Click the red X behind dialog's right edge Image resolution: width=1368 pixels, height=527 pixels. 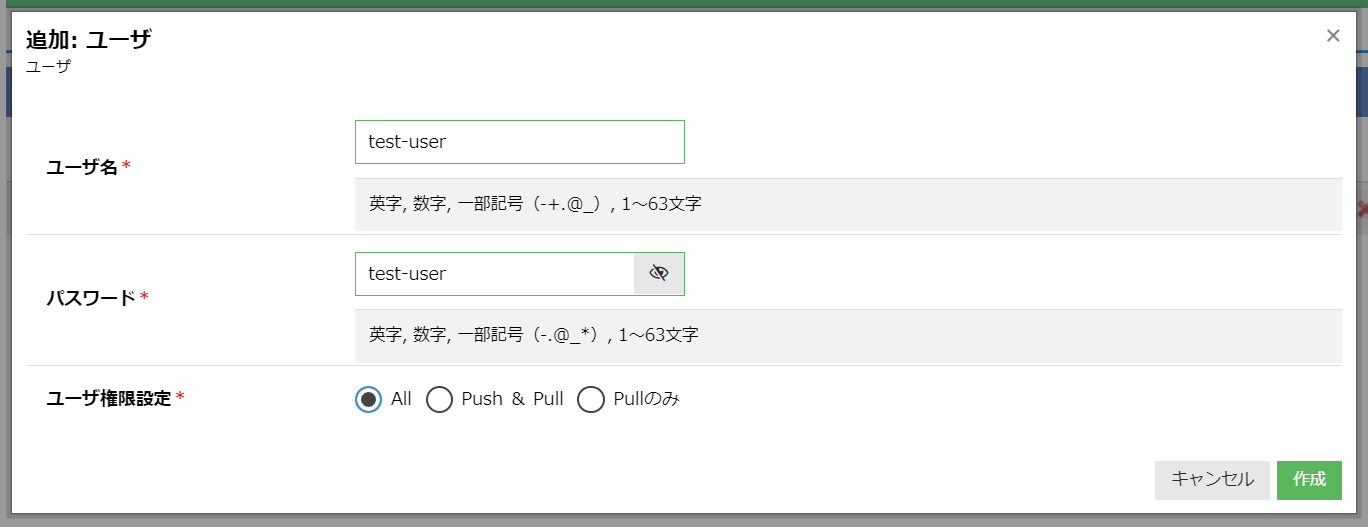pos(1362,209)
